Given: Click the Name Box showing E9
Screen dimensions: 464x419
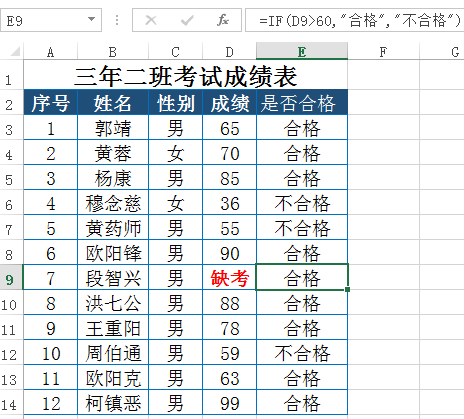Looking at the screenshot, I should point(51,20).
